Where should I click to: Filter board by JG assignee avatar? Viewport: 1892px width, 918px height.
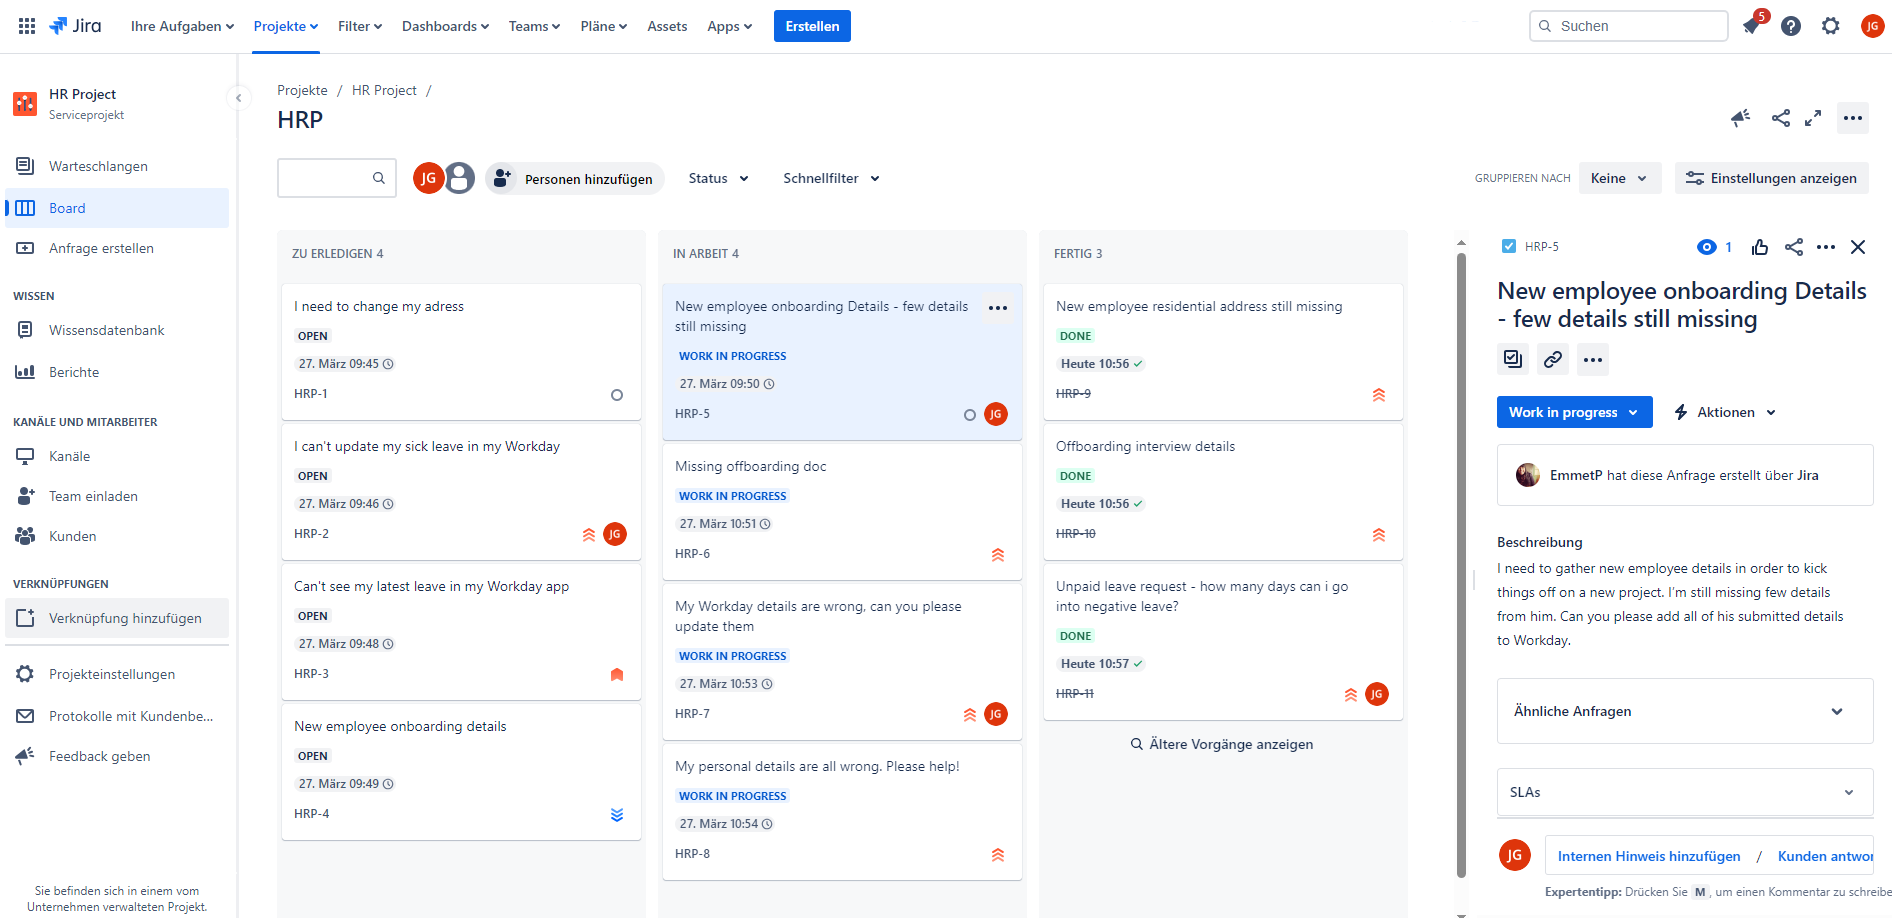(429, 178)
